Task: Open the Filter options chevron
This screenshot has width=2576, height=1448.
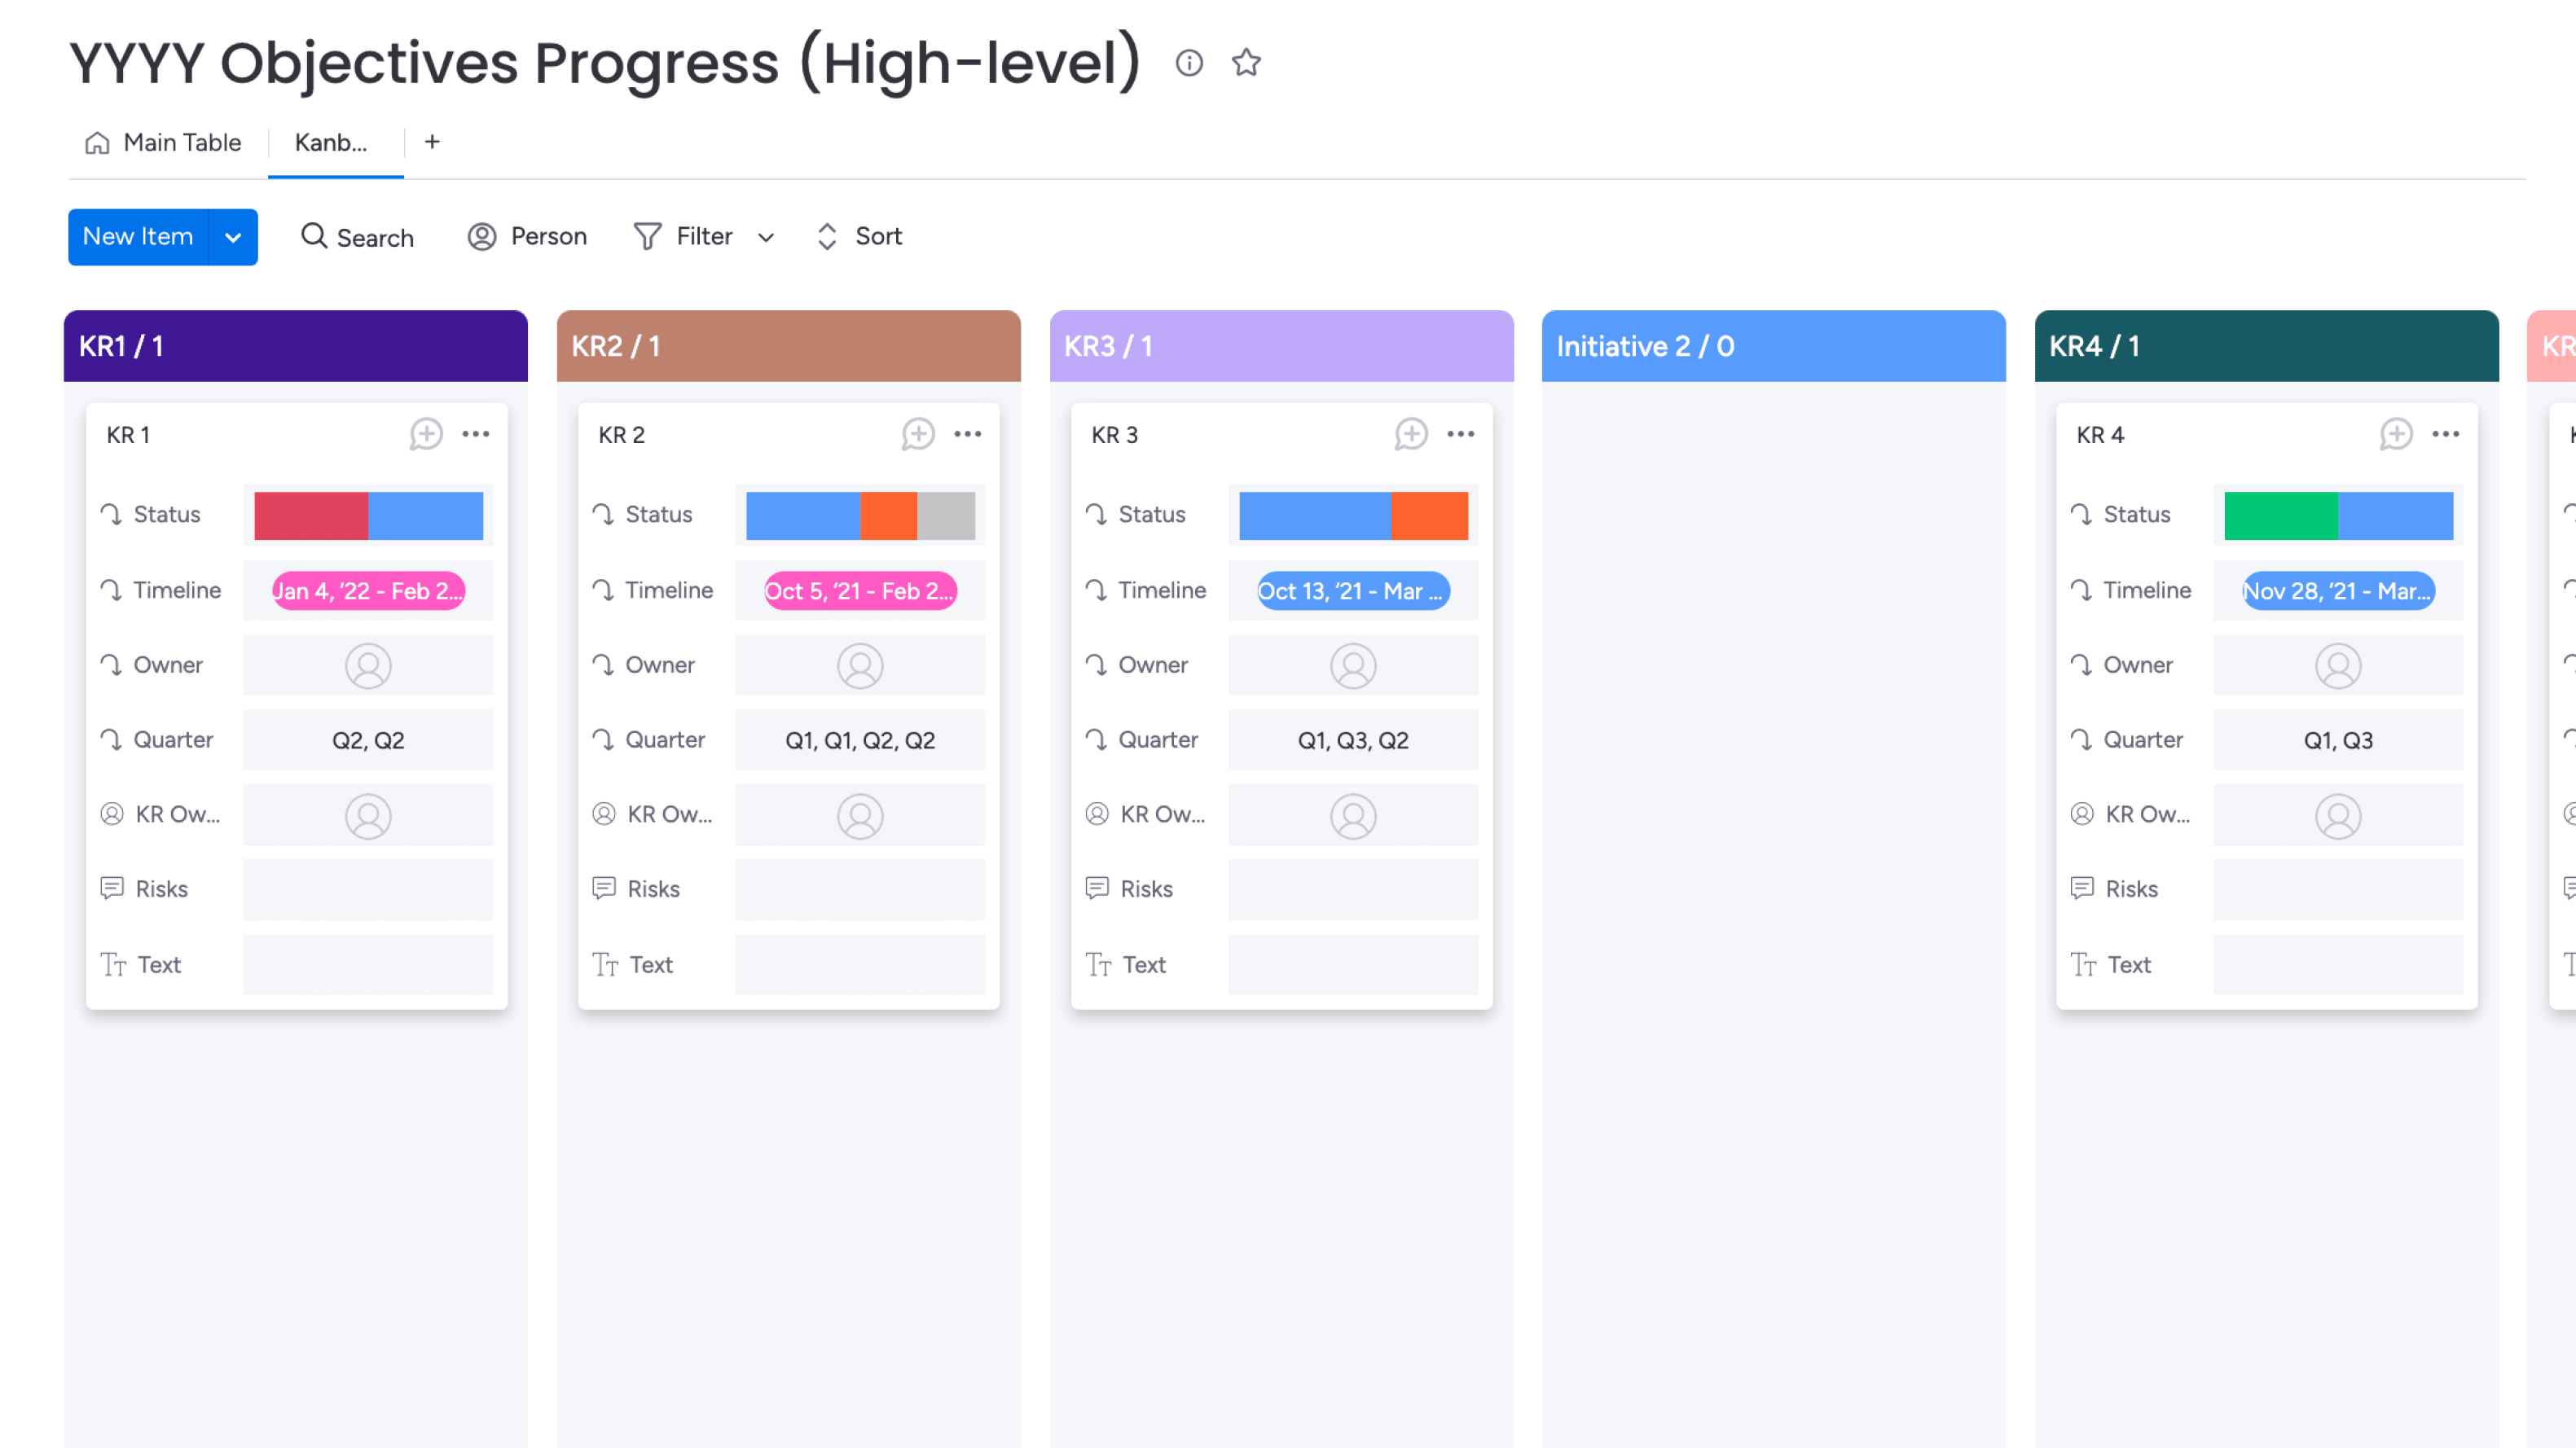Action: [766, 238]
